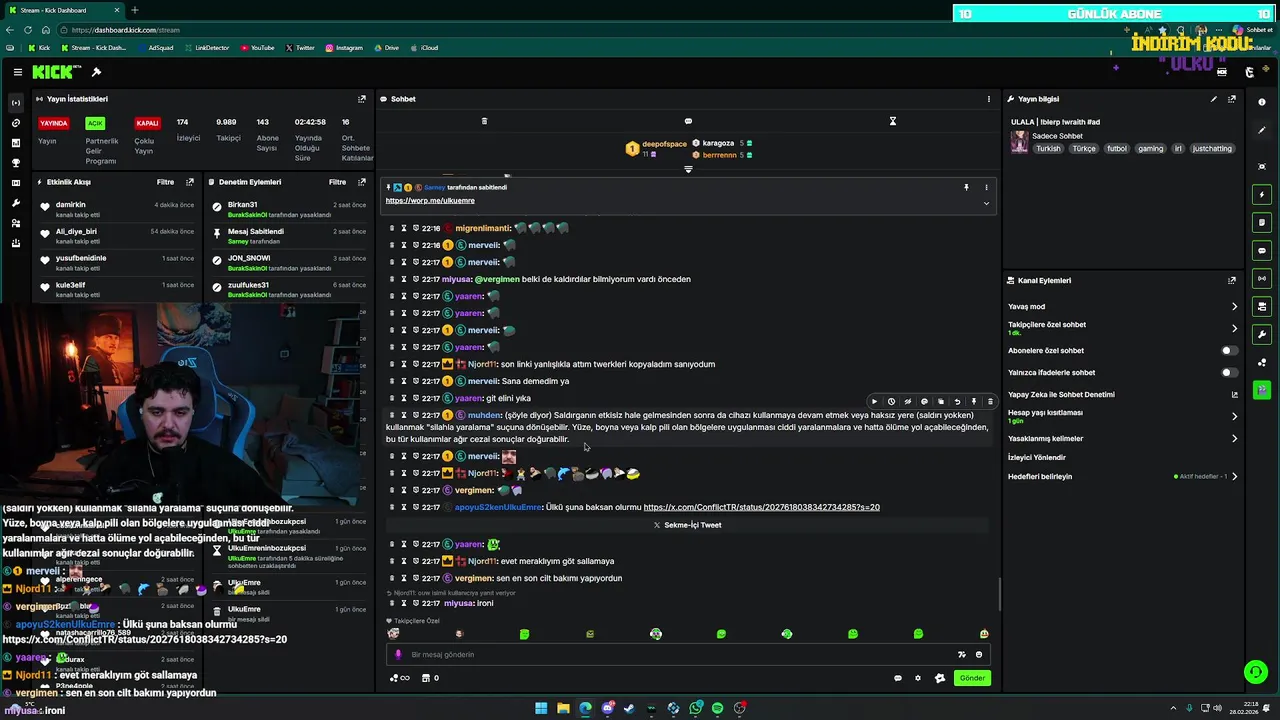Viewport: 1280px width, 720px height.
Task: Open Sohbet panel three-dot options
Action: pos(989,99)
